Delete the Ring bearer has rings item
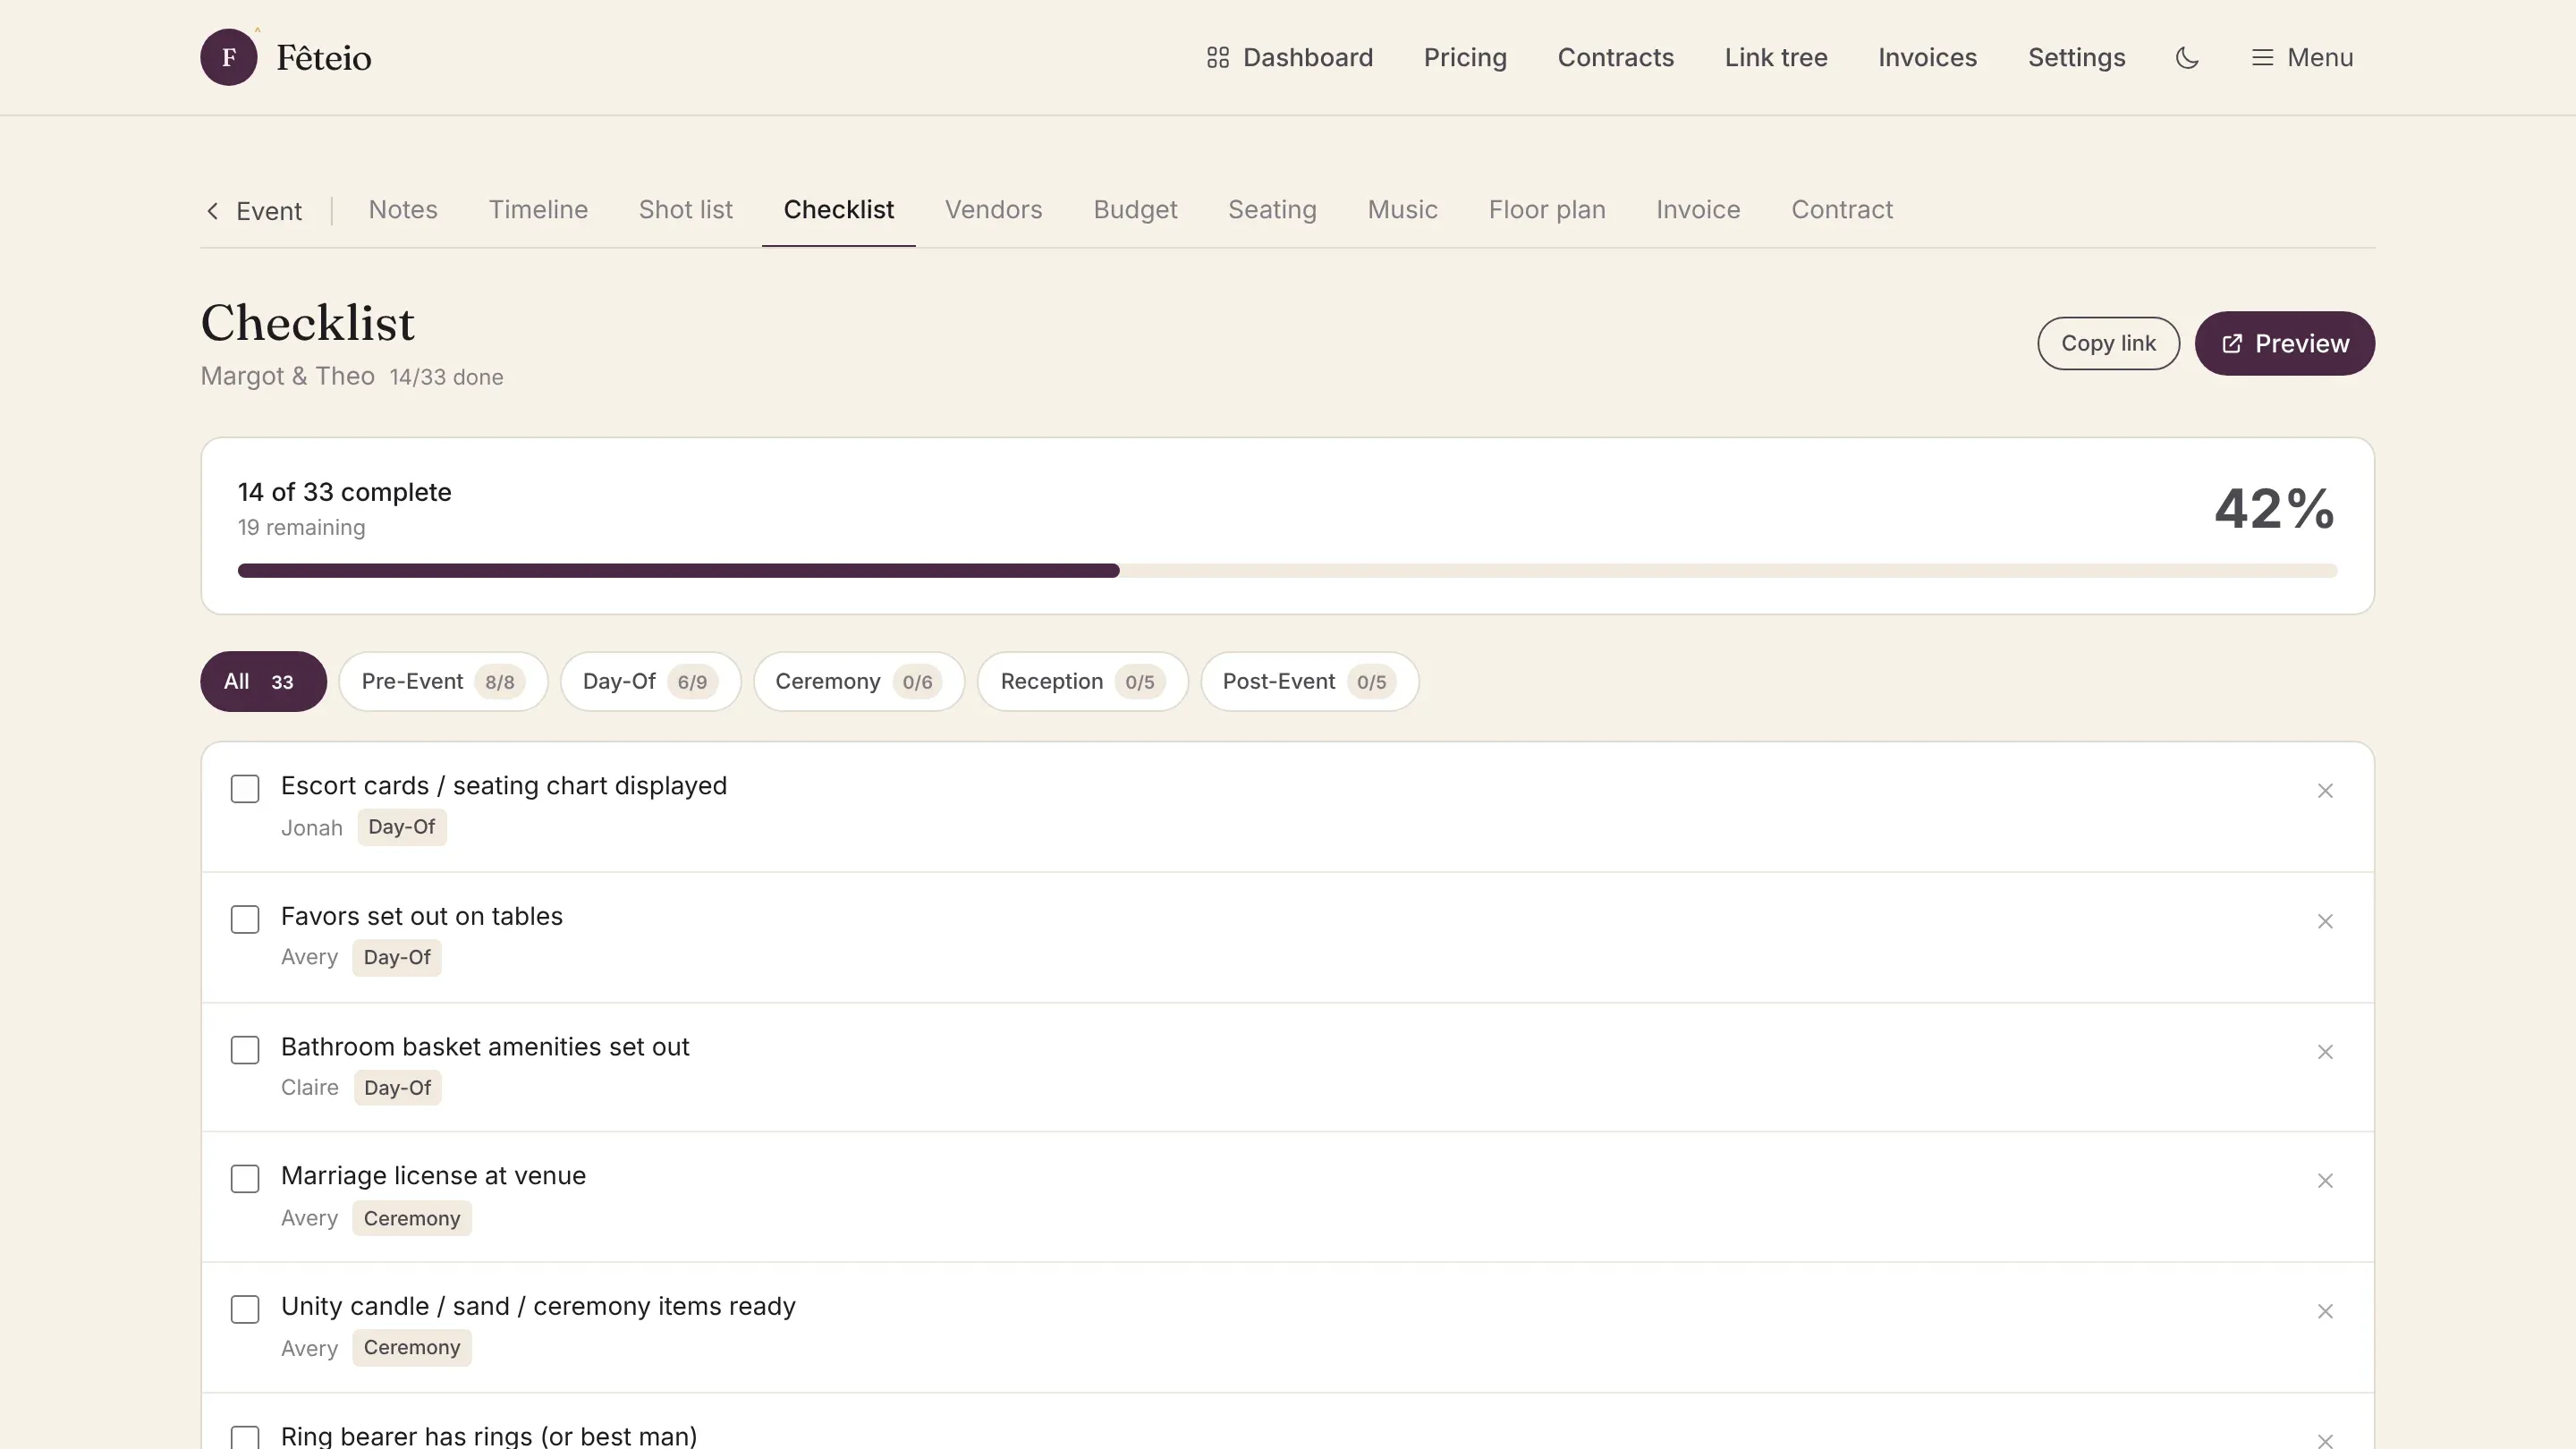This screenshot has height=1449, width=2576. [x=2325, y=1440]
